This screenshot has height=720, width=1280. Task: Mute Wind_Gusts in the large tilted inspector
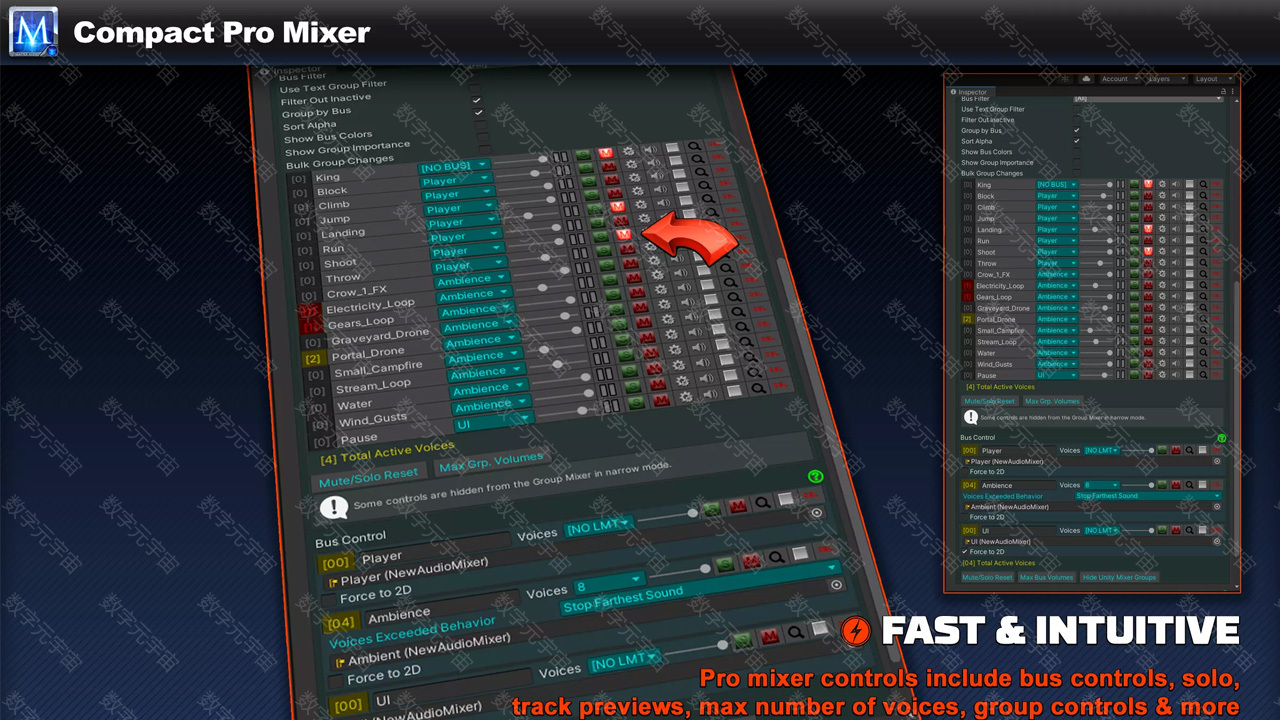(657, 384)
